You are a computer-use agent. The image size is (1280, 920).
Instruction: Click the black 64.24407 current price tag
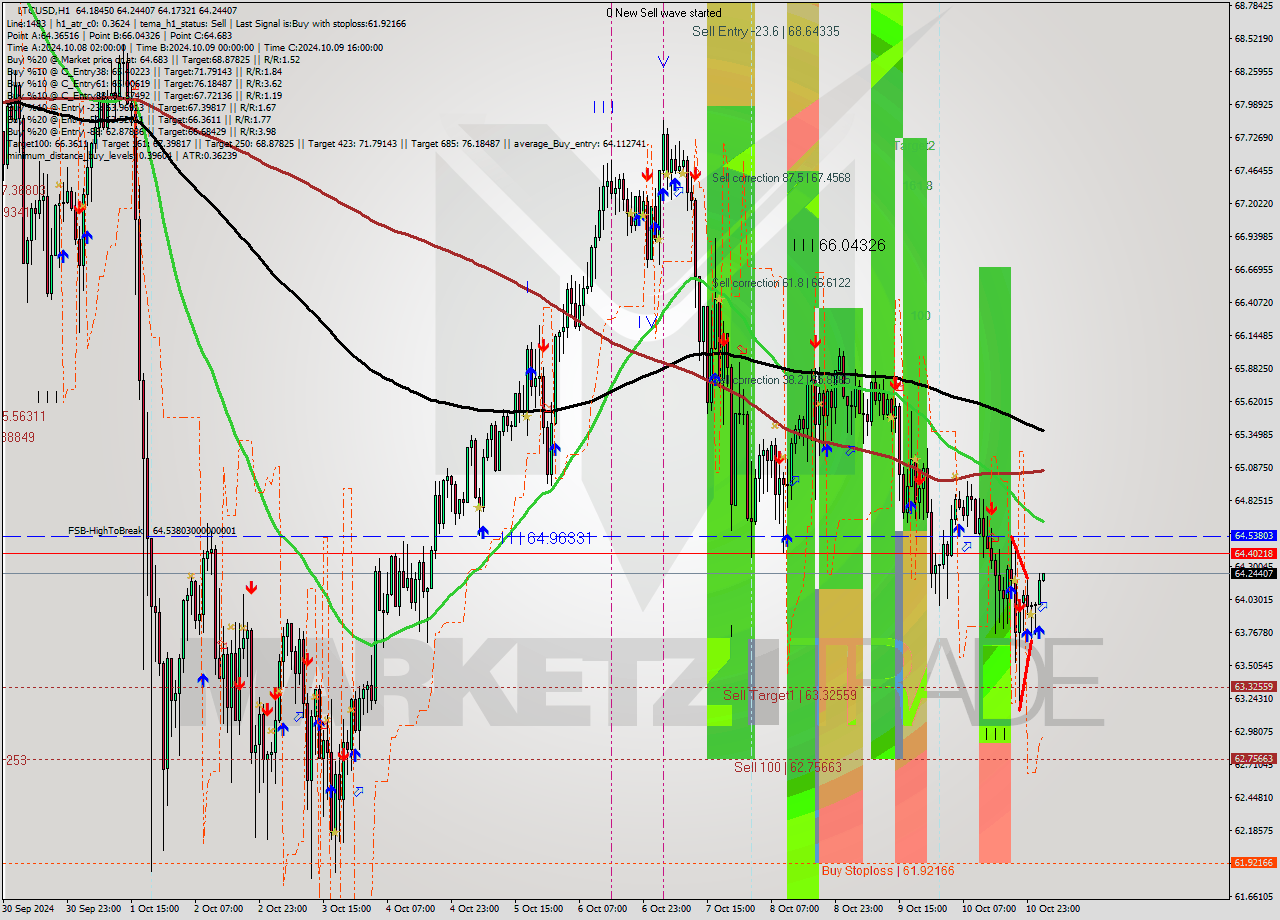[x=1253, y=573]
